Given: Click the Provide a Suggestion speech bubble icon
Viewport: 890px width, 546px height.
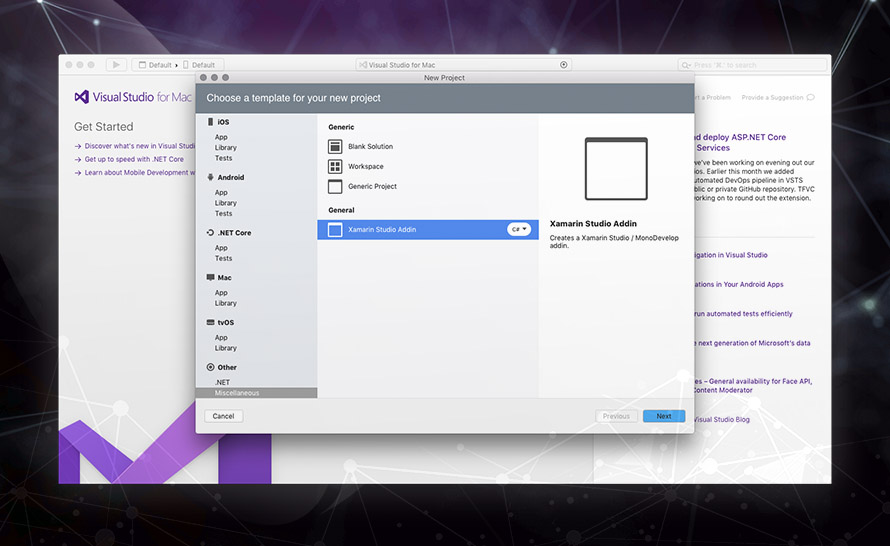Looking at the screenshot, I should pyautogui.click(x=811, y=98).
